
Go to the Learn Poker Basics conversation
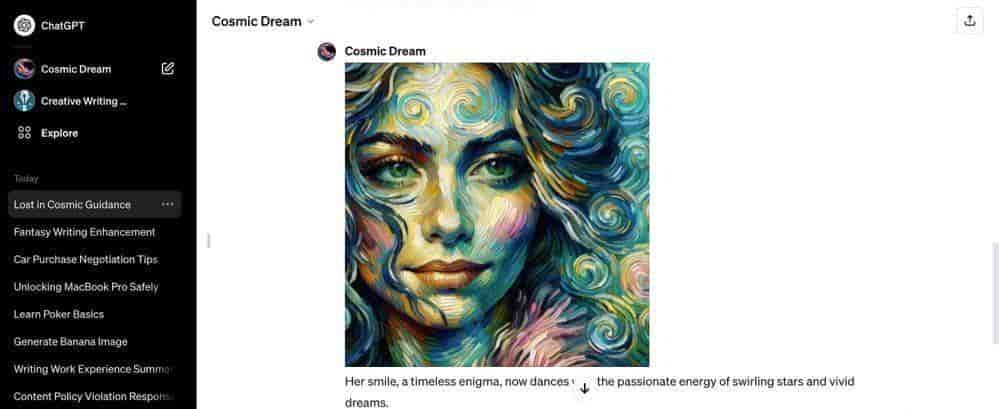(59, 314)
